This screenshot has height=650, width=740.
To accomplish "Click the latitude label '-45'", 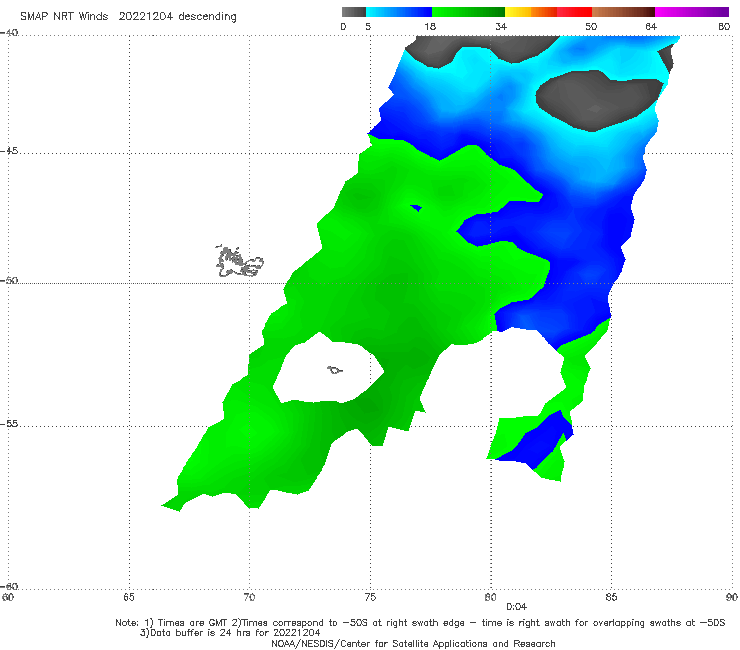I will point(9,151).
